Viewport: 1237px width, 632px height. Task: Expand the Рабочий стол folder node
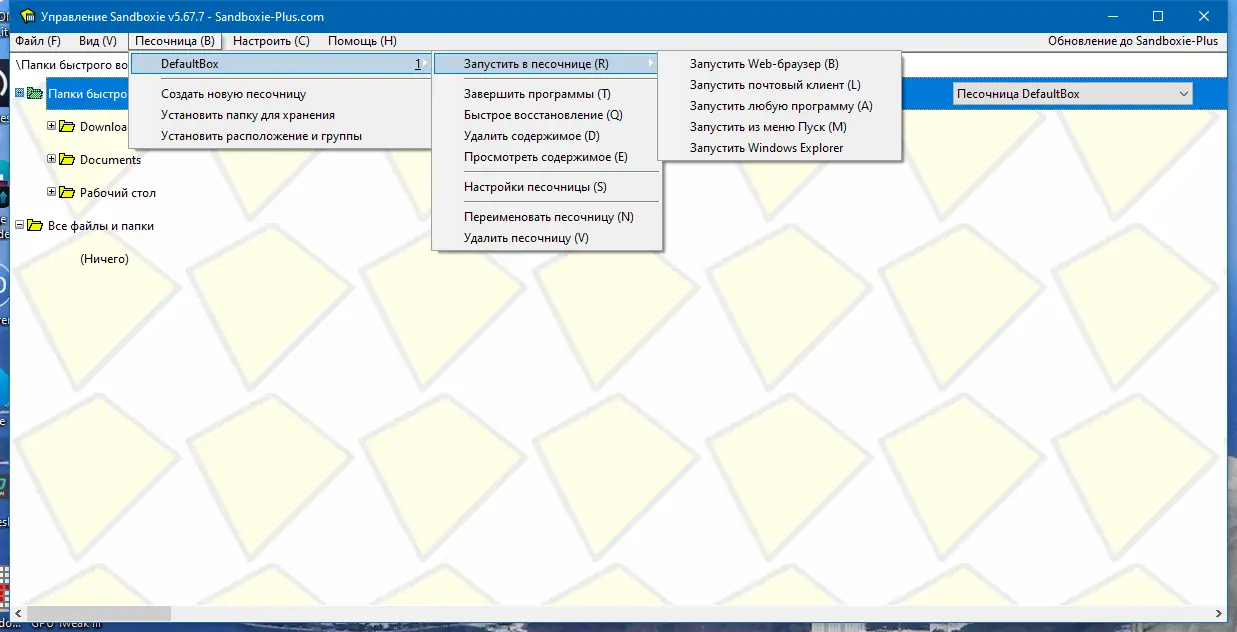pyautogui.click(x=52, y=193)
